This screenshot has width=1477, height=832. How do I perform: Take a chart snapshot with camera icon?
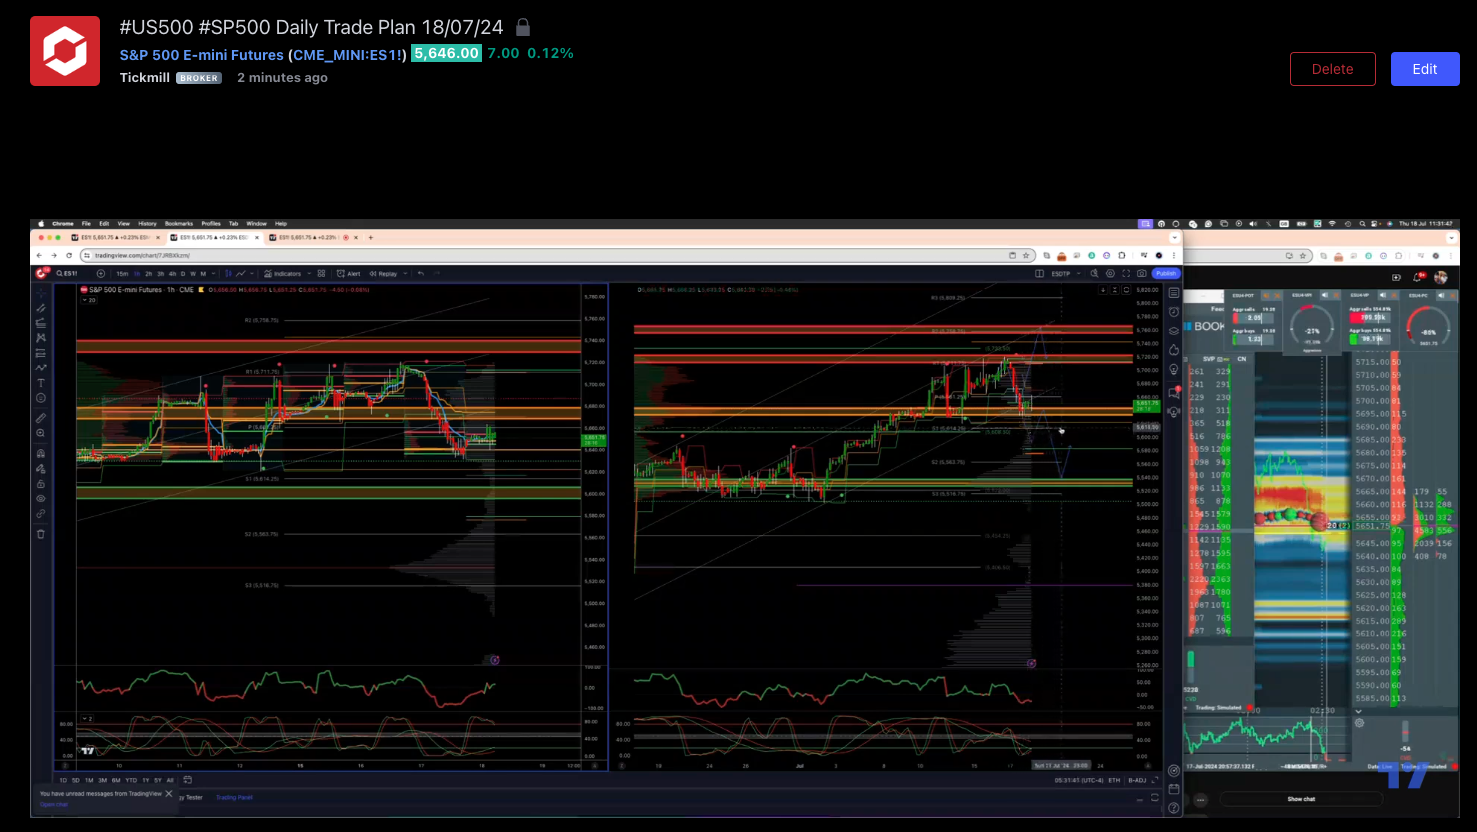coord(1142,273)
